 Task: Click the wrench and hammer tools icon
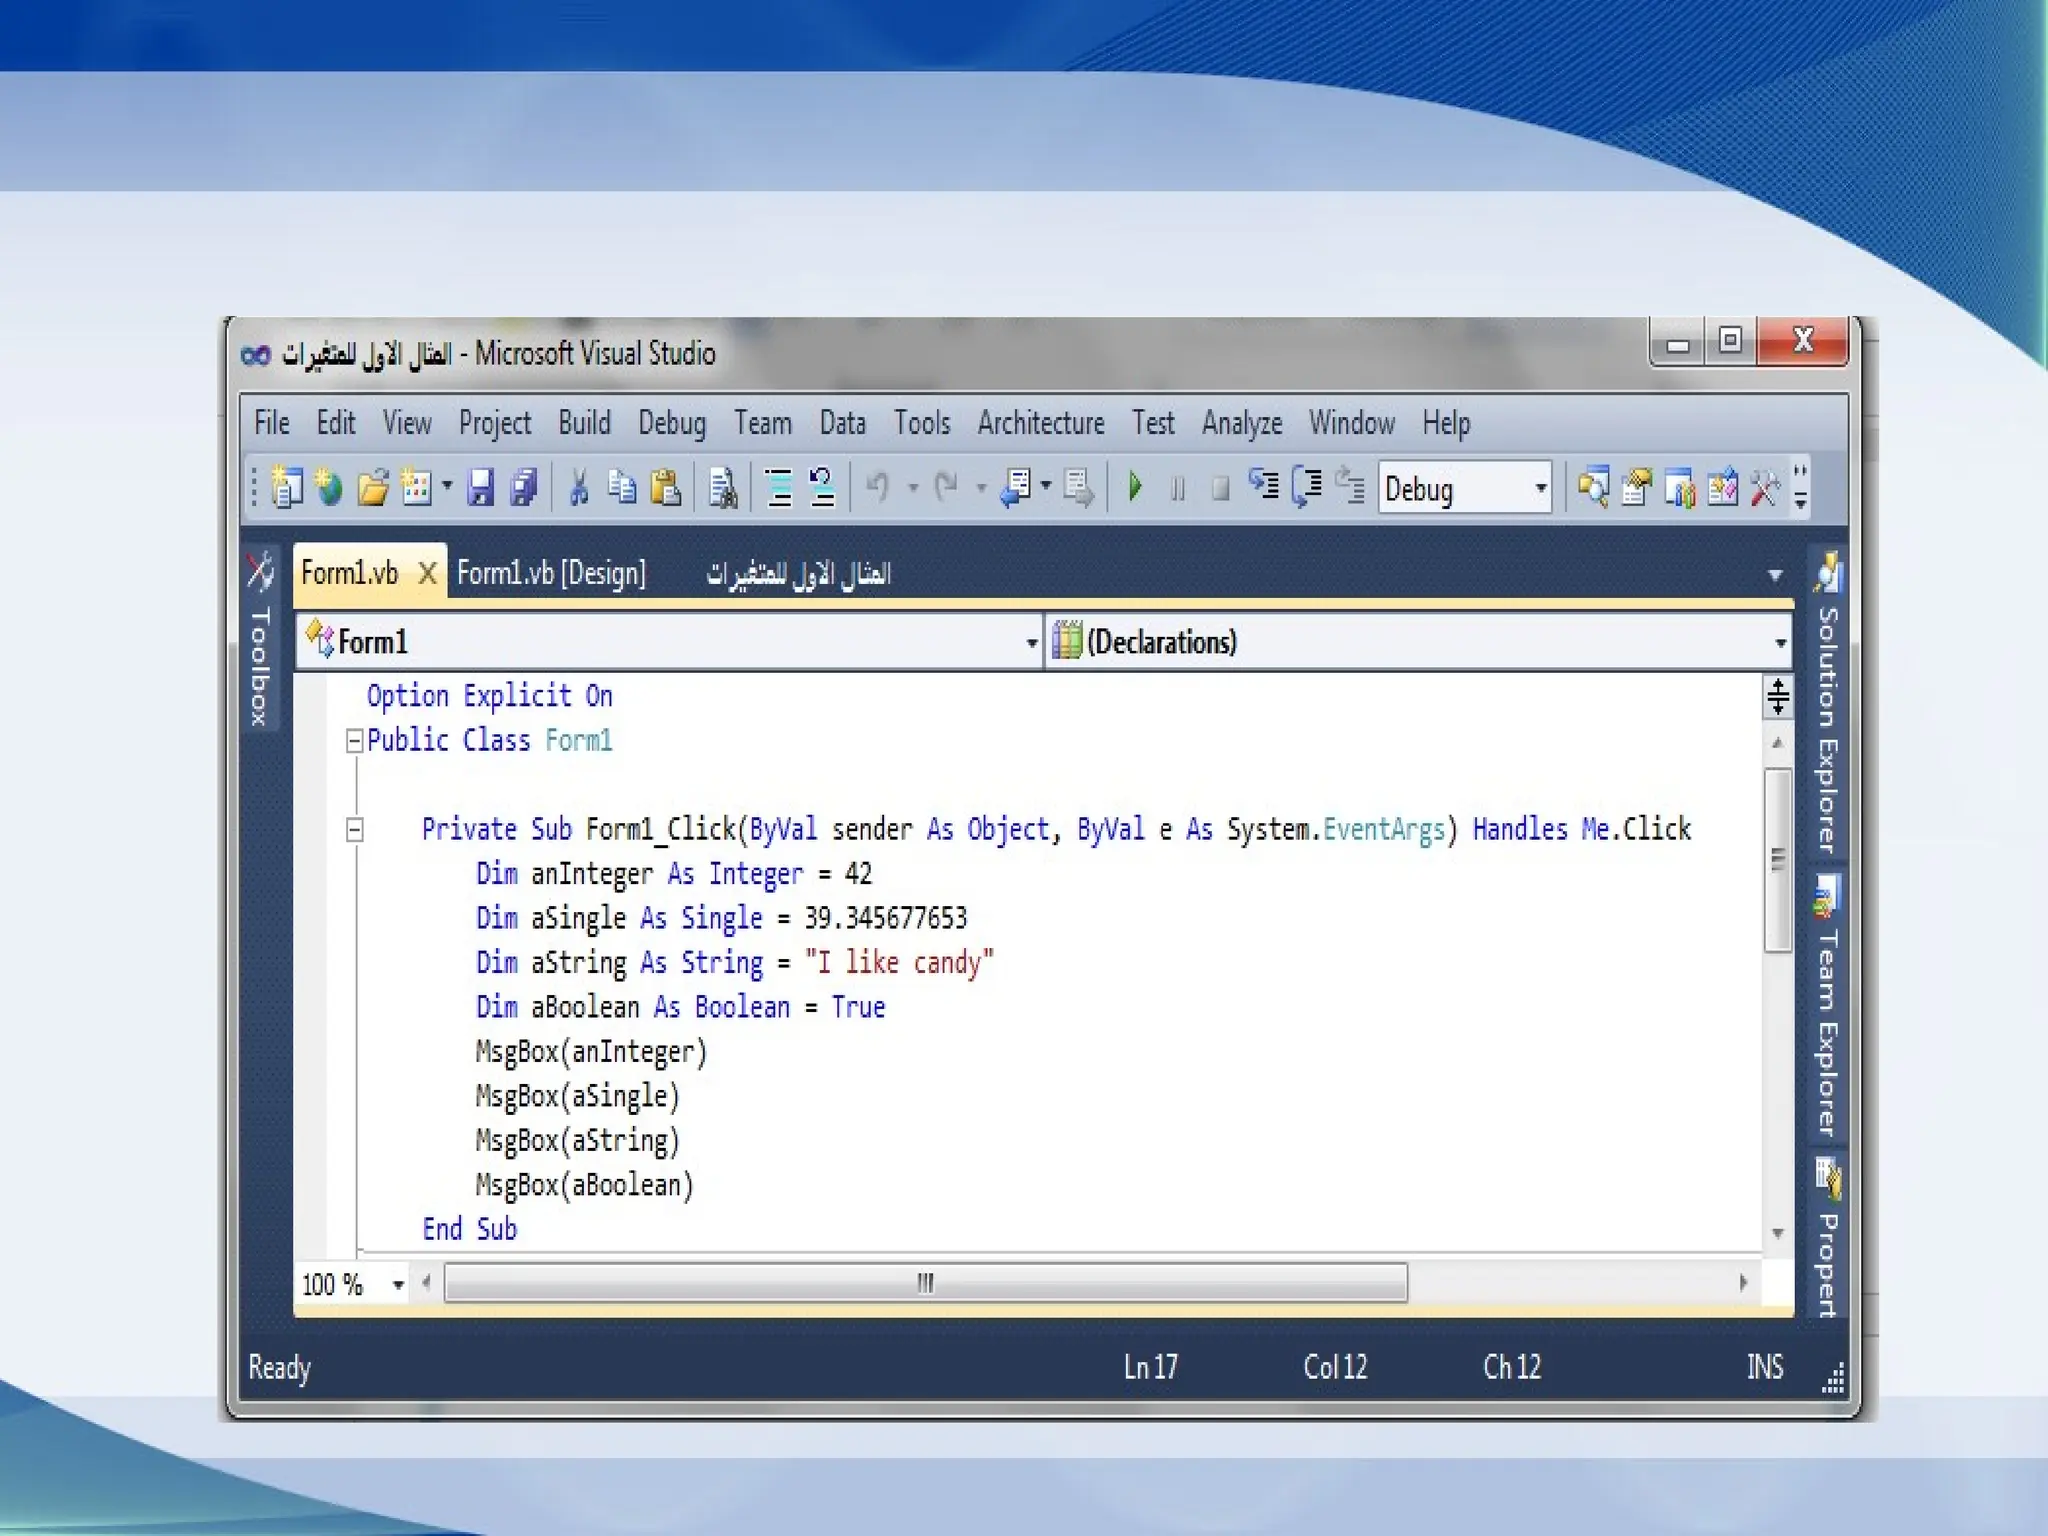coord(1765,488)
